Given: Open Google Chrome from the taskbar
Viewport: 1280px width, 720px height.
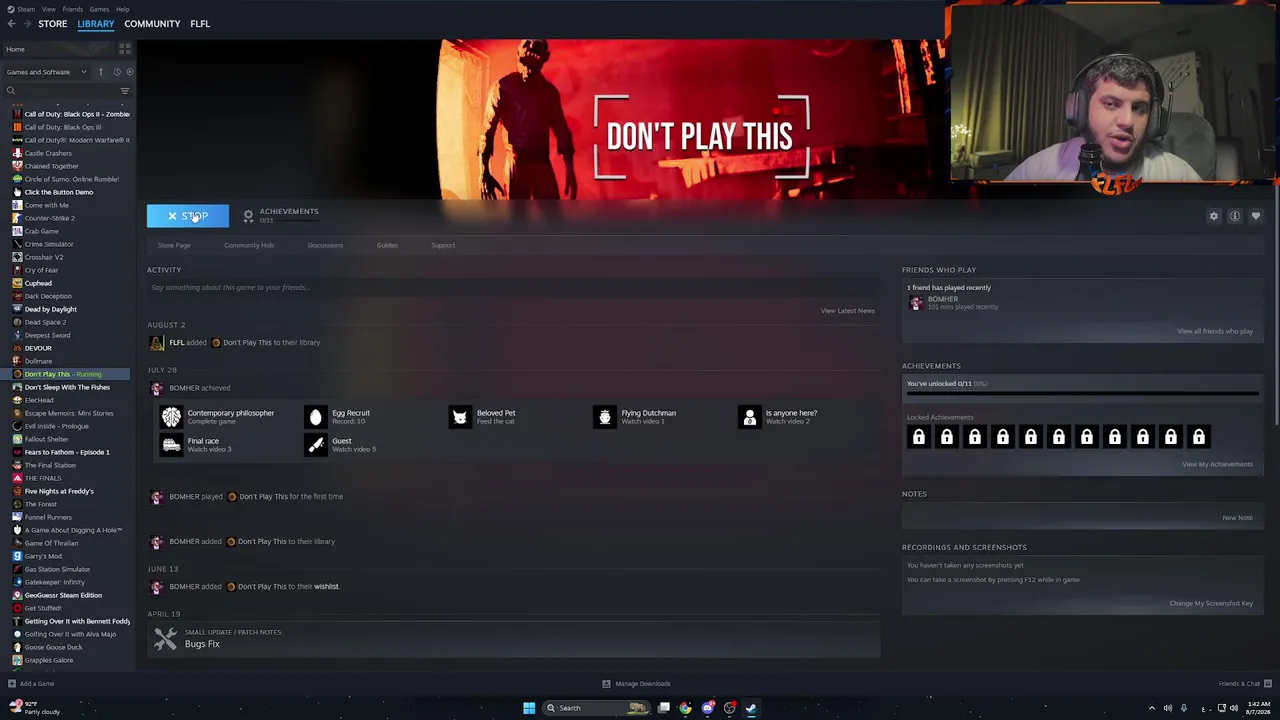Looking at the screenshot, I should tap(685, 708).
